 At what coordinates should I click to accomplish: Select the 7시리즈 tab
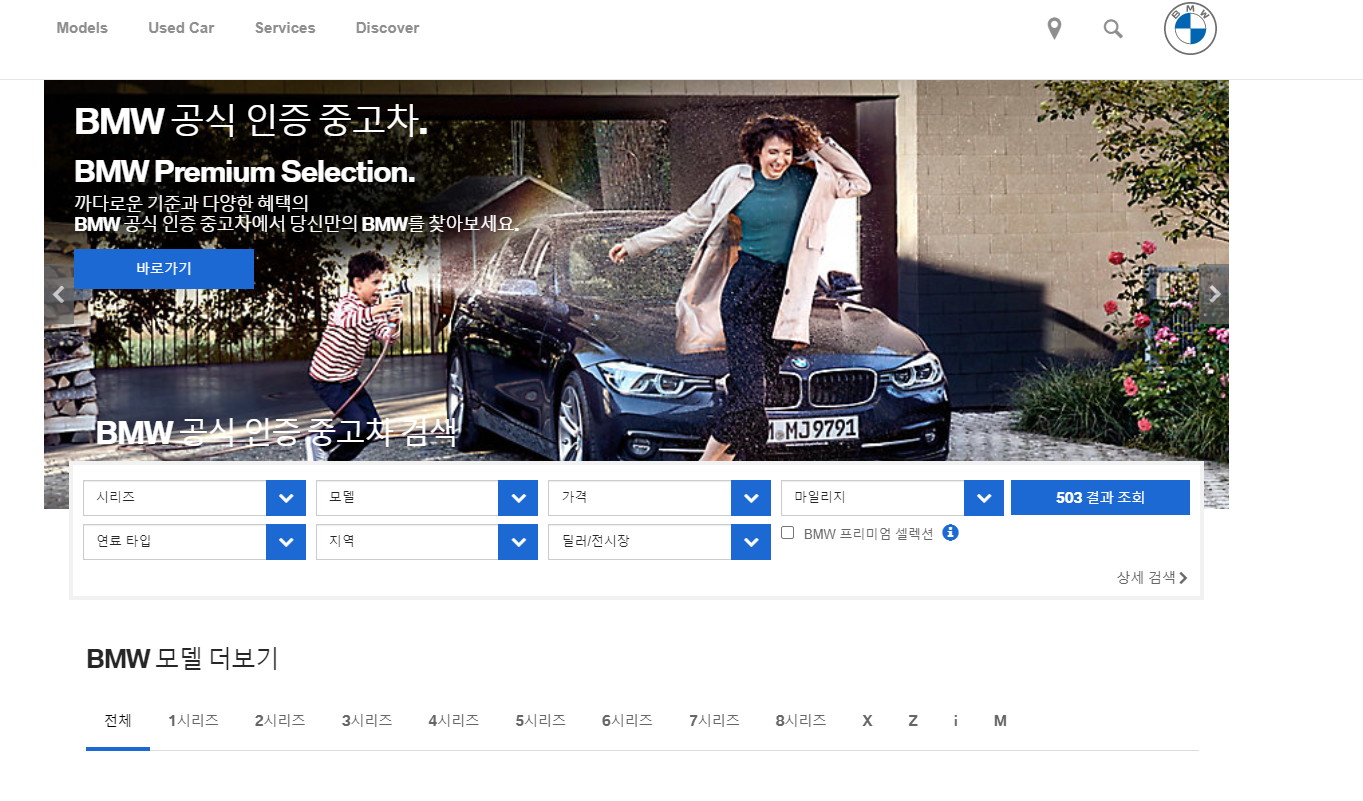714,721
